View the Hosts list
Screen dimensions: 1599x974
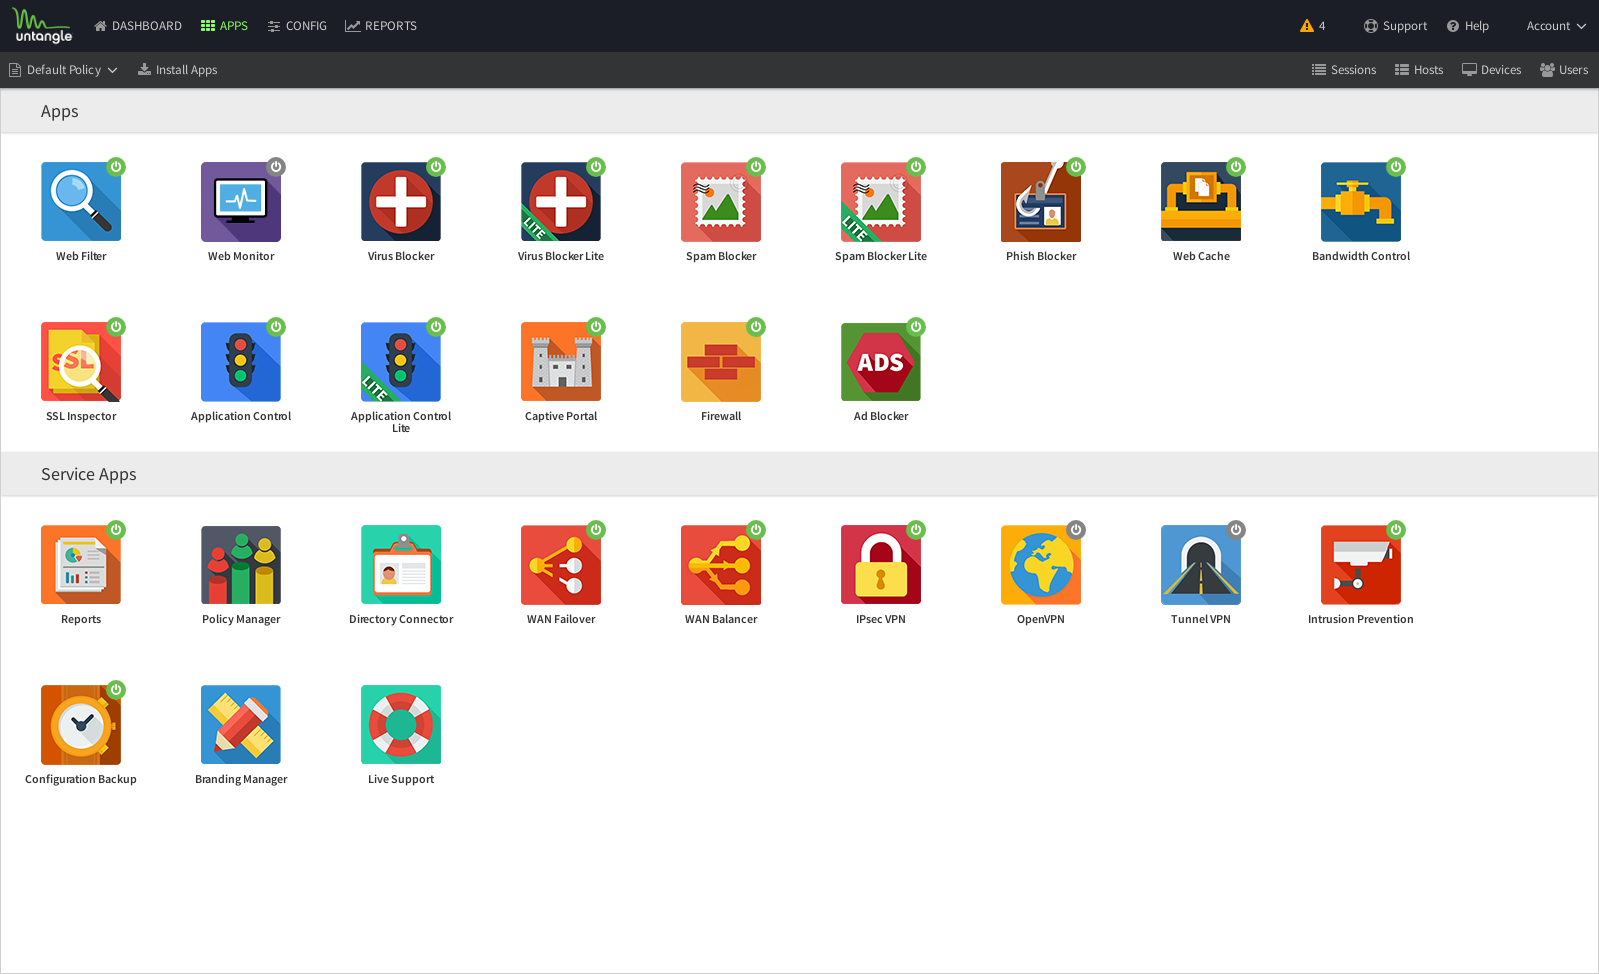[x=1419, y=70]
